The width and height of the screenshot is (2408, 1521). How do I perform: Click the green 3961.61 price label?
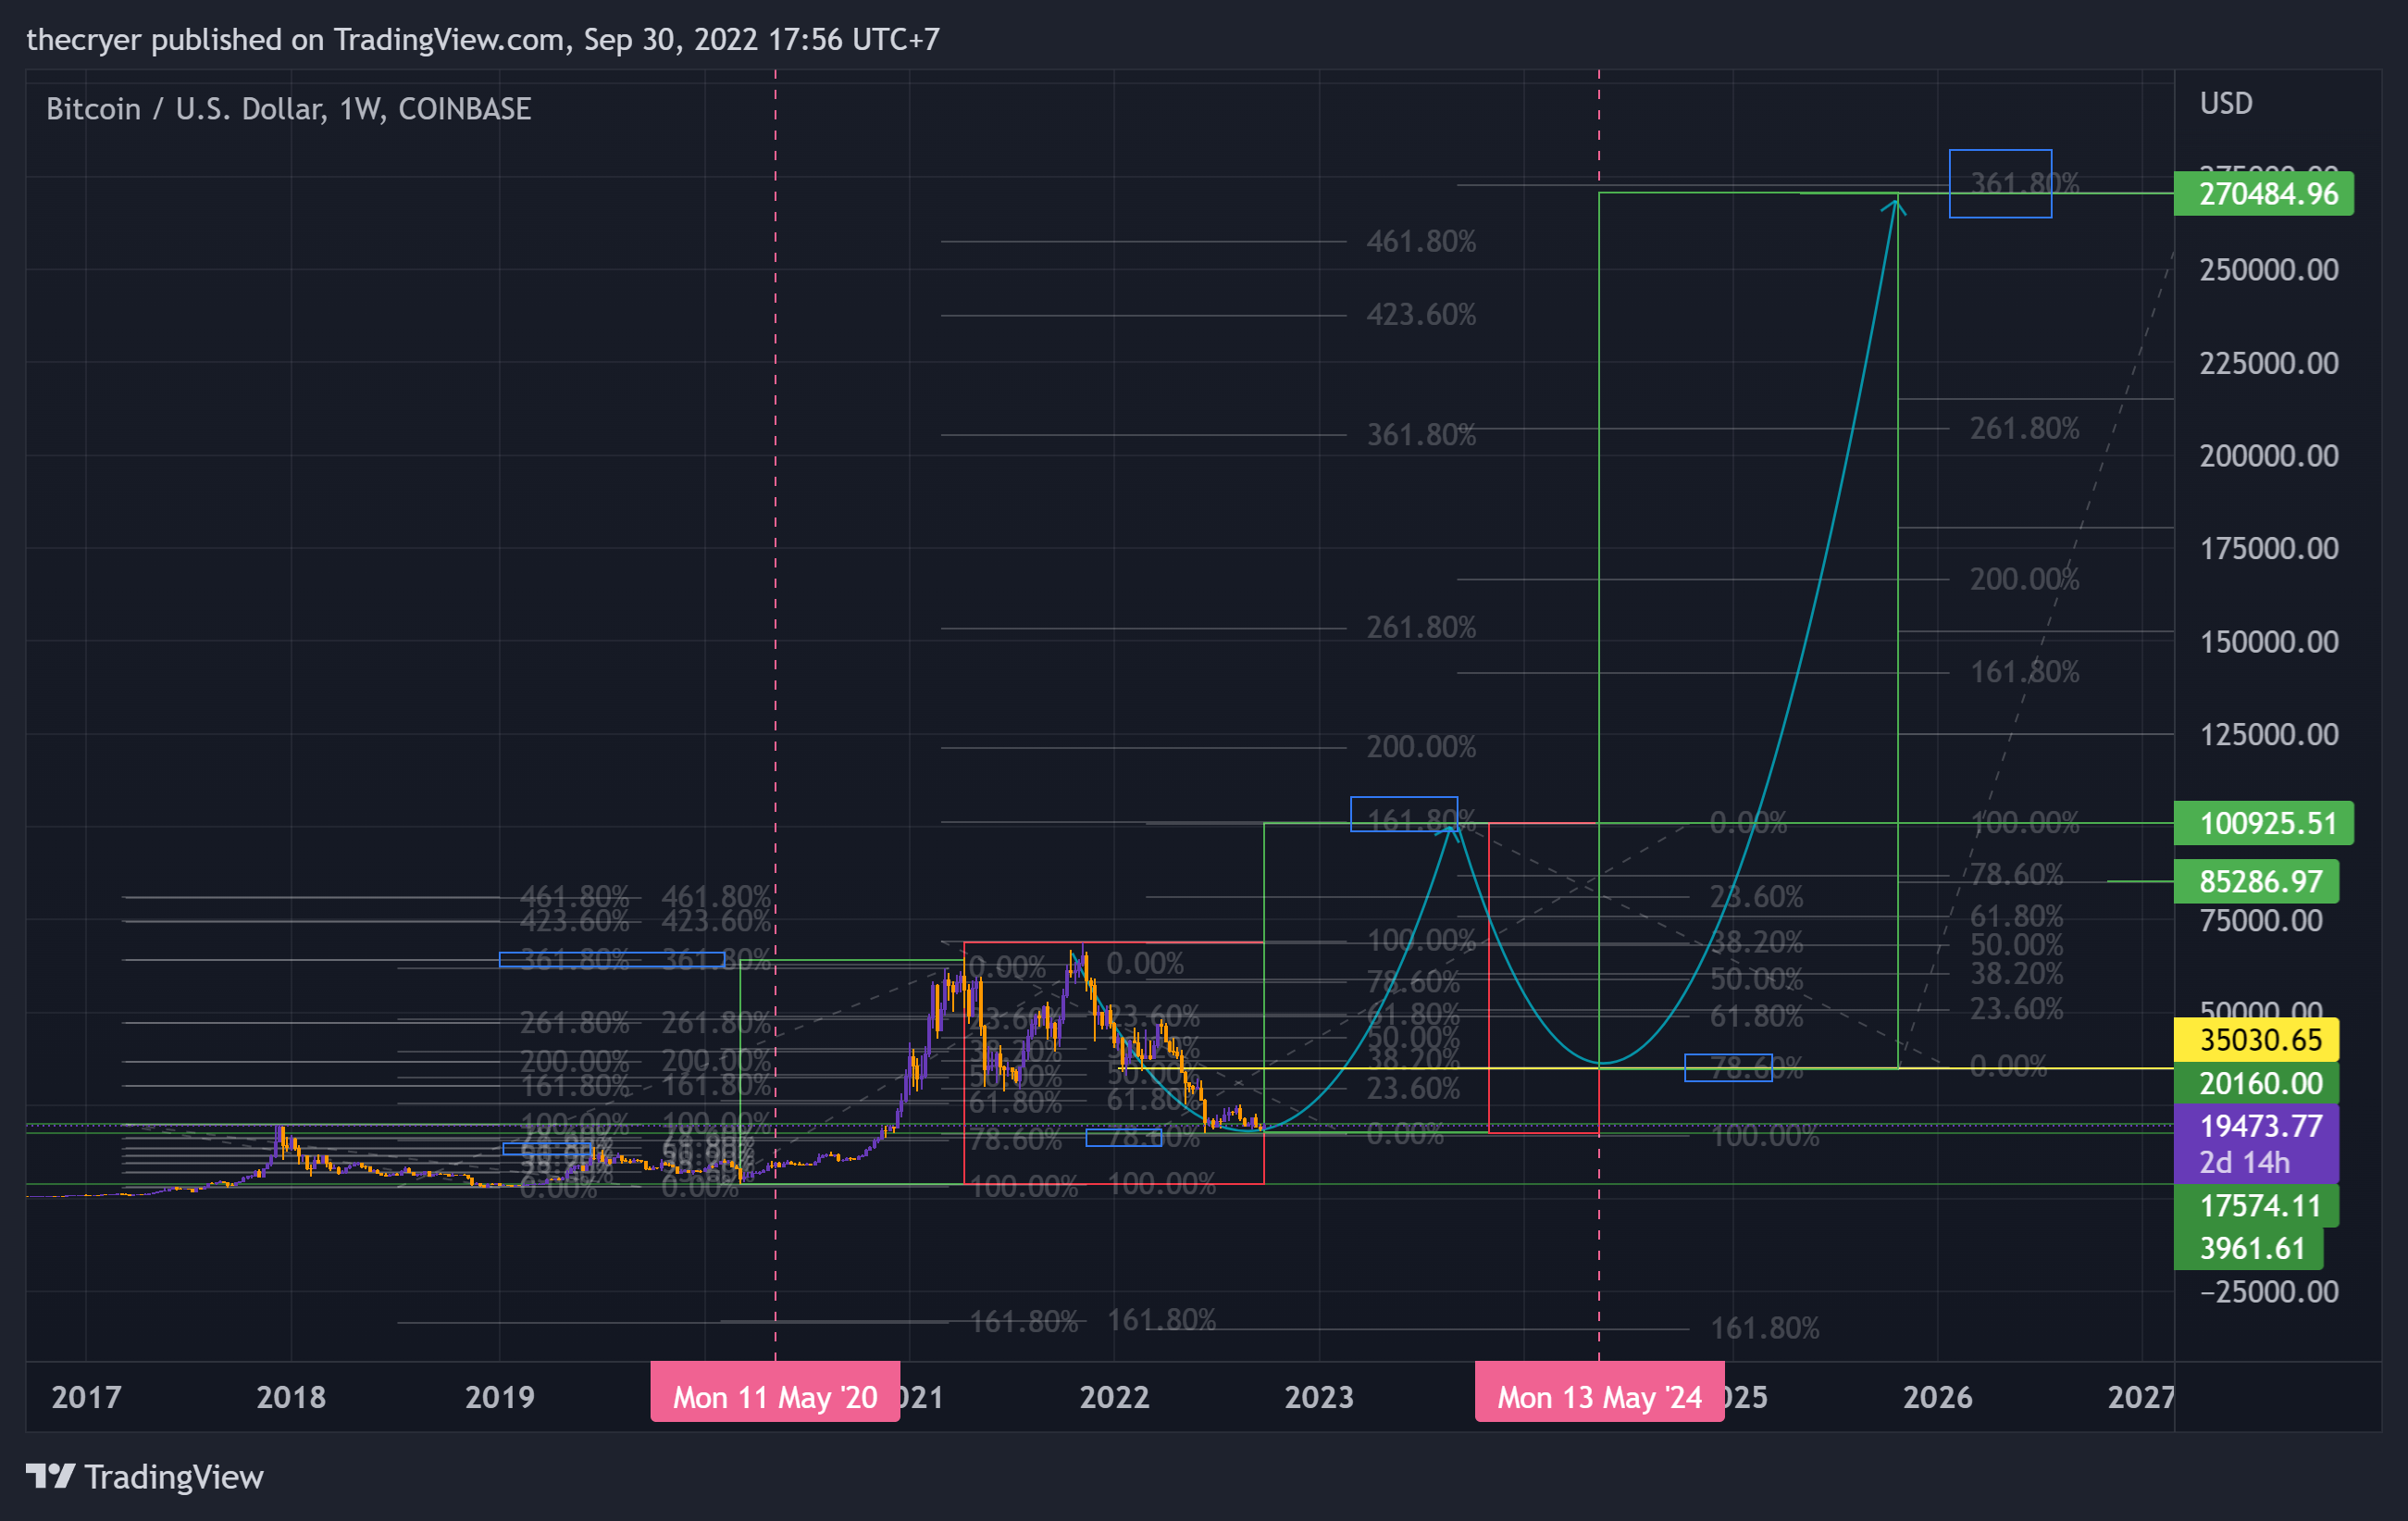[x=2249, y=1248]
